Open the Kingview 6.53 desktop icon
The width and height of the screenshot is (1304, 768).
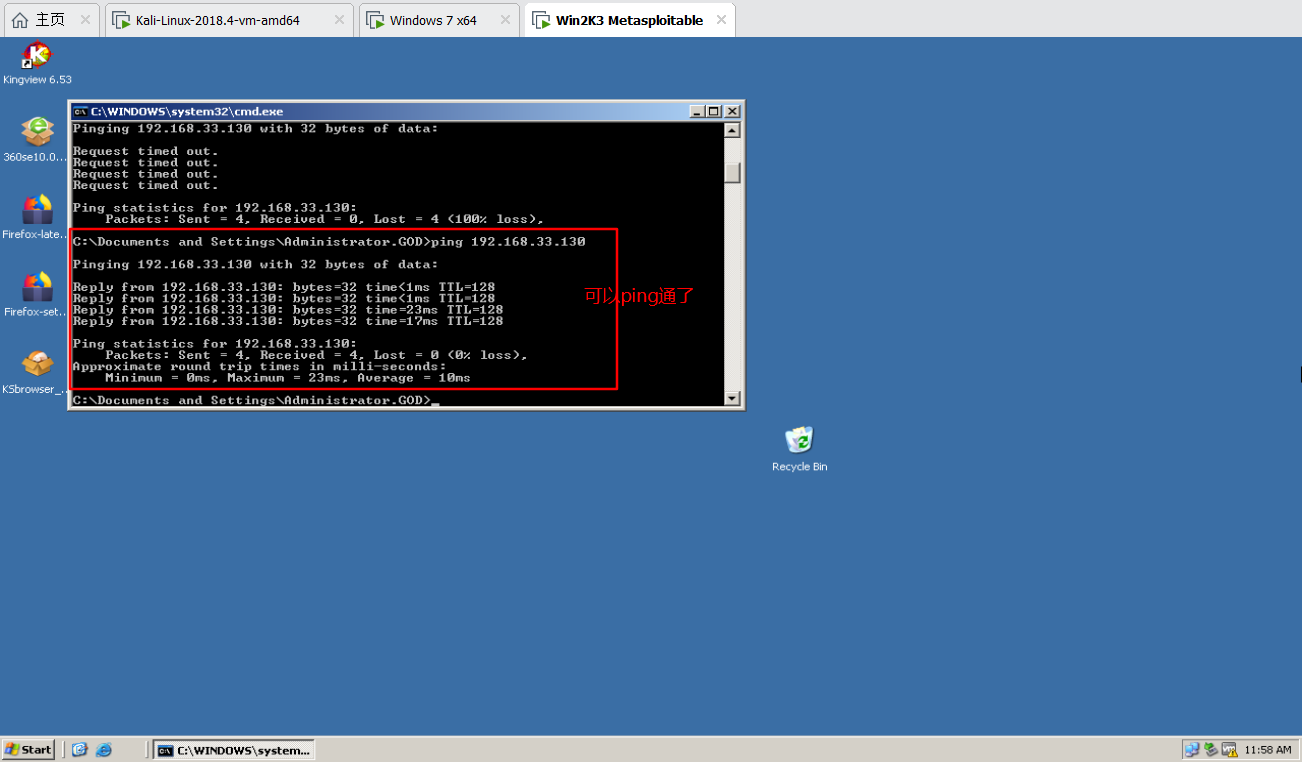click(37, 56)
